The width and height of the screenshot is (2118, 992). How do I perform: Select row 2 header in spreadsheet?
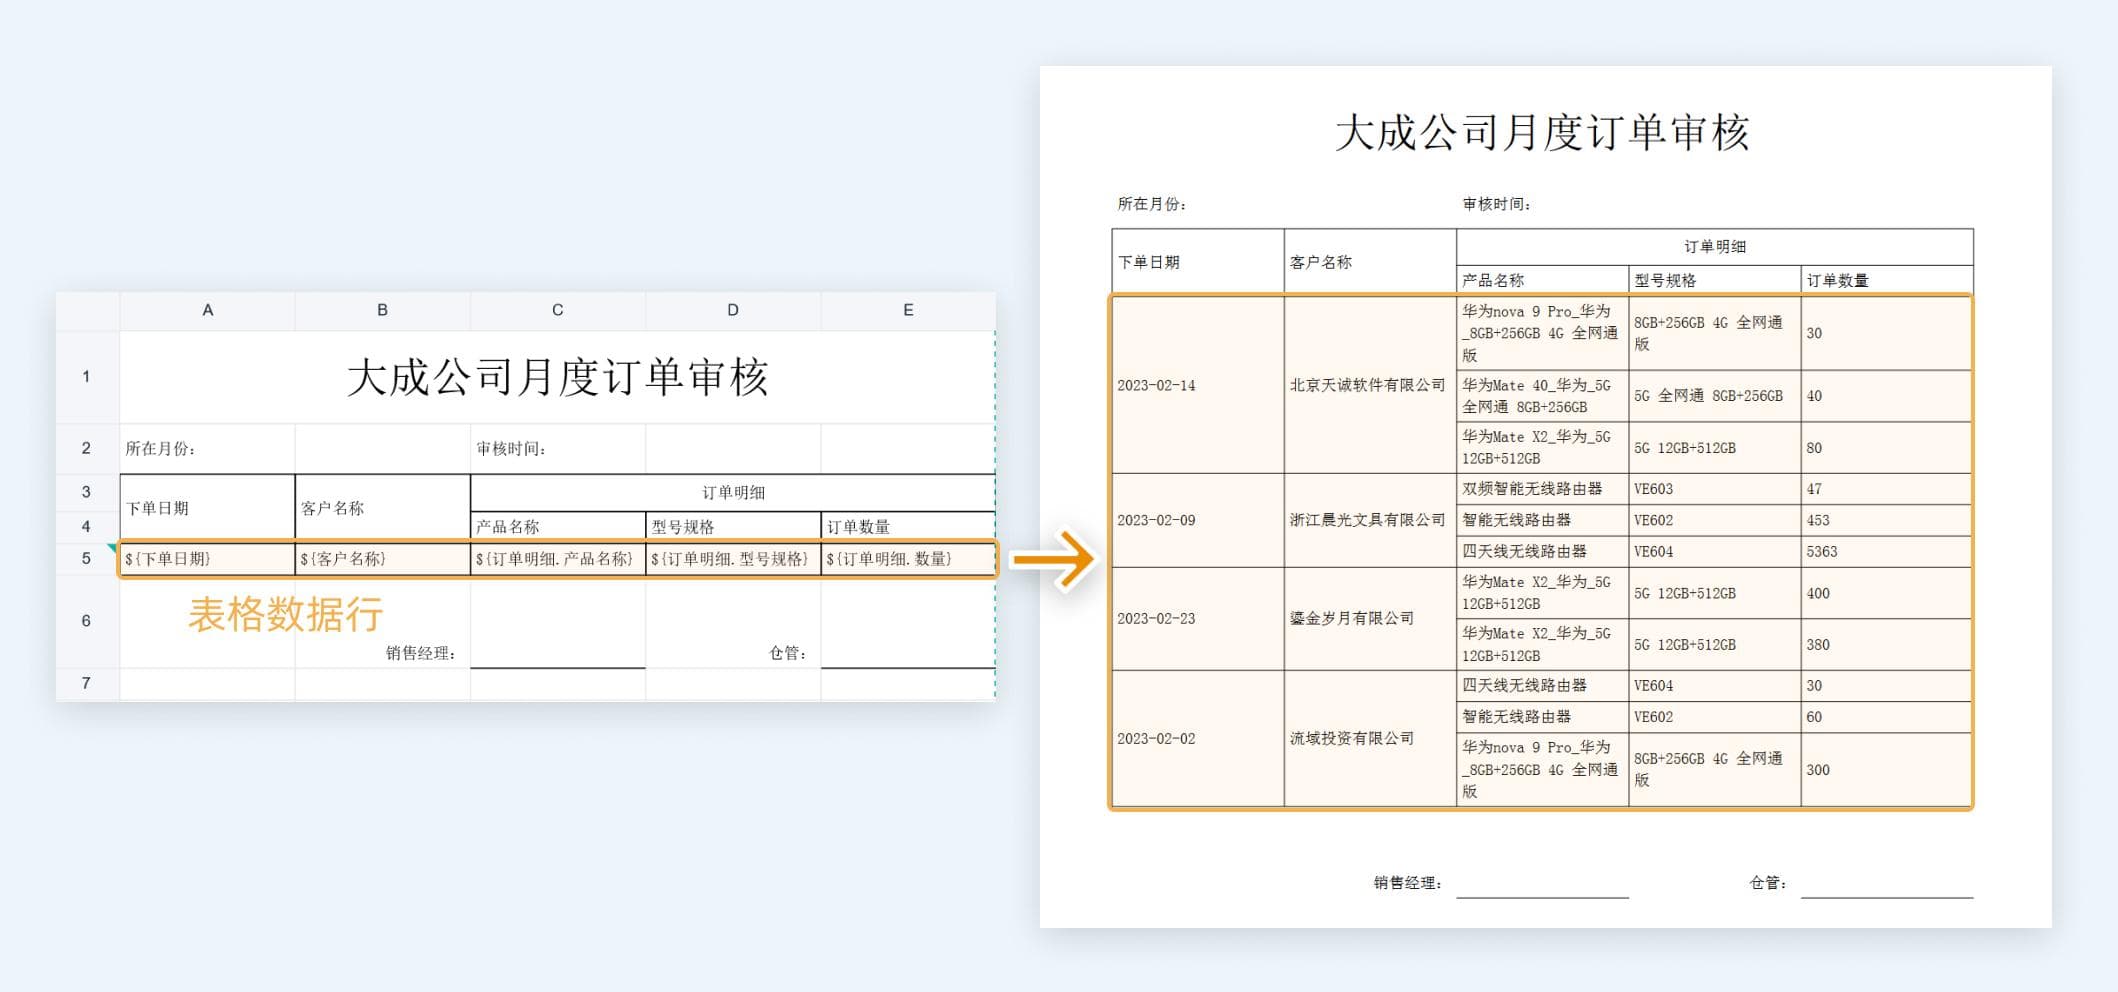pyautogui.click(x=87, y=448)
